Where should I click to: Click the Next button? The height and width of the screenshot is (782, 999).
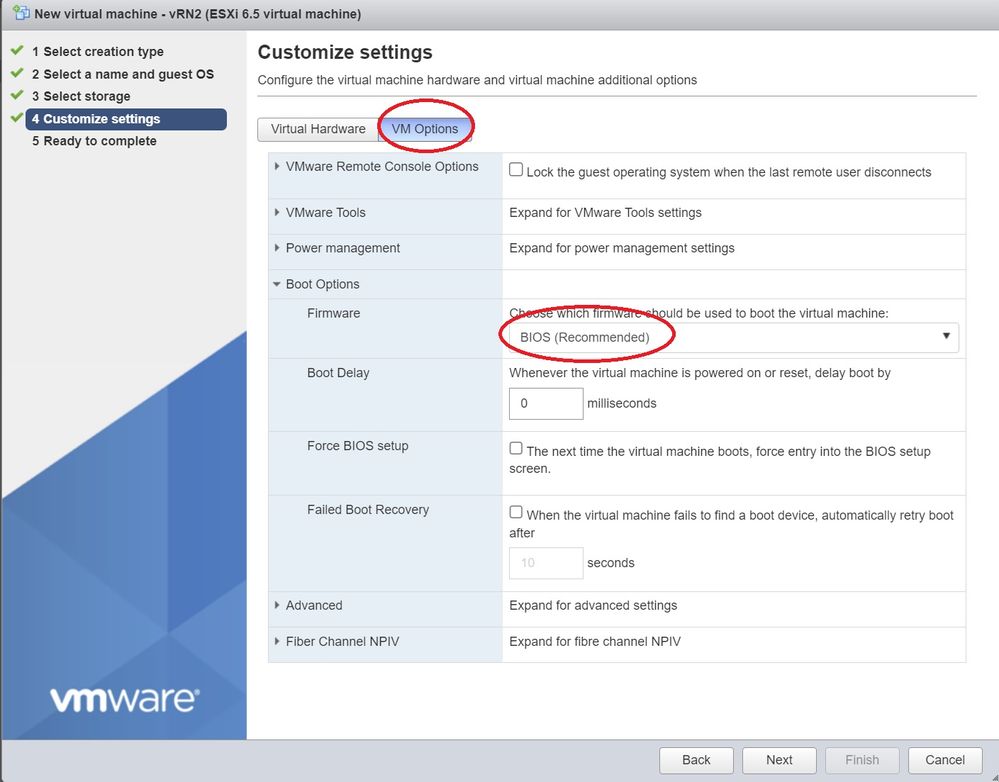779,760
